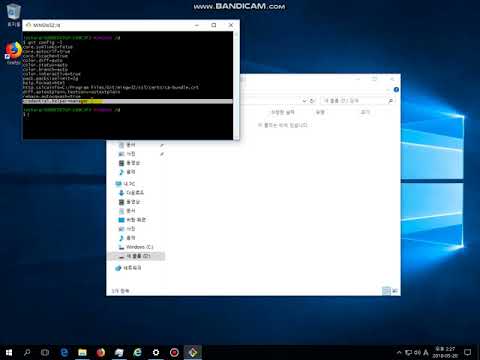Click the search magnifier in Explorer

tap(390, 100)
